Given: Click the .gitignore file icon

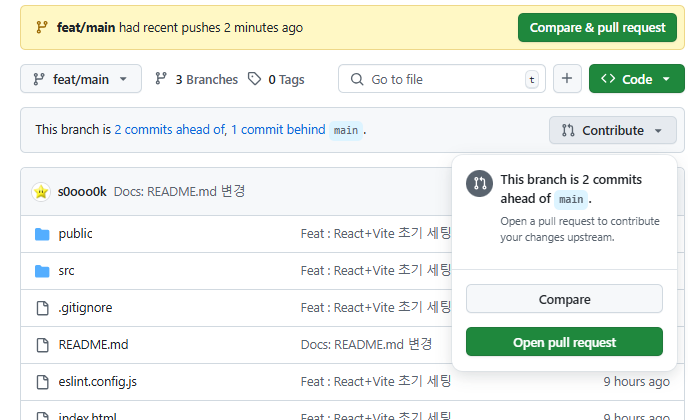Looking at the screenshot, I should (43, 308).
